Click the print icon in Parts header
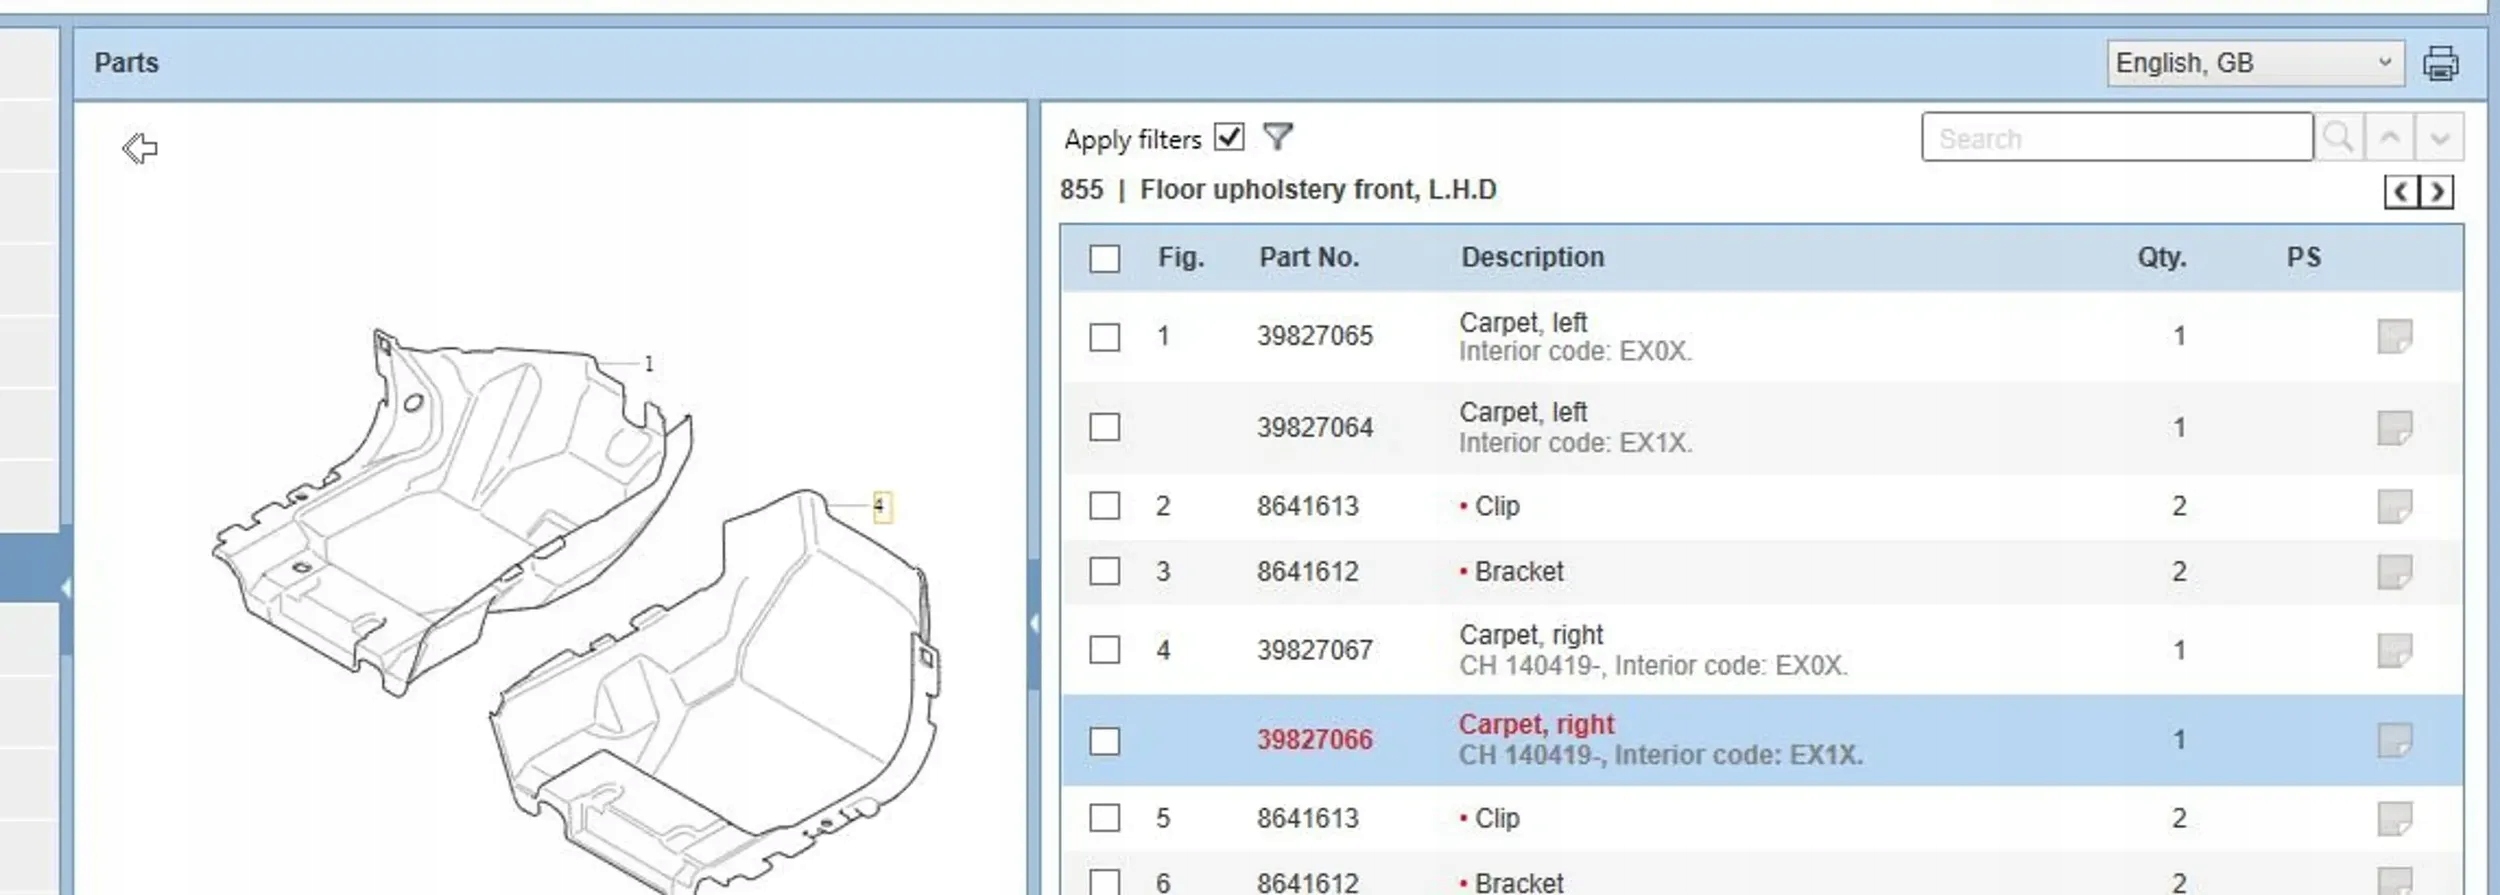This screenshot has width=2500, height=895. tap(2440, 63)
